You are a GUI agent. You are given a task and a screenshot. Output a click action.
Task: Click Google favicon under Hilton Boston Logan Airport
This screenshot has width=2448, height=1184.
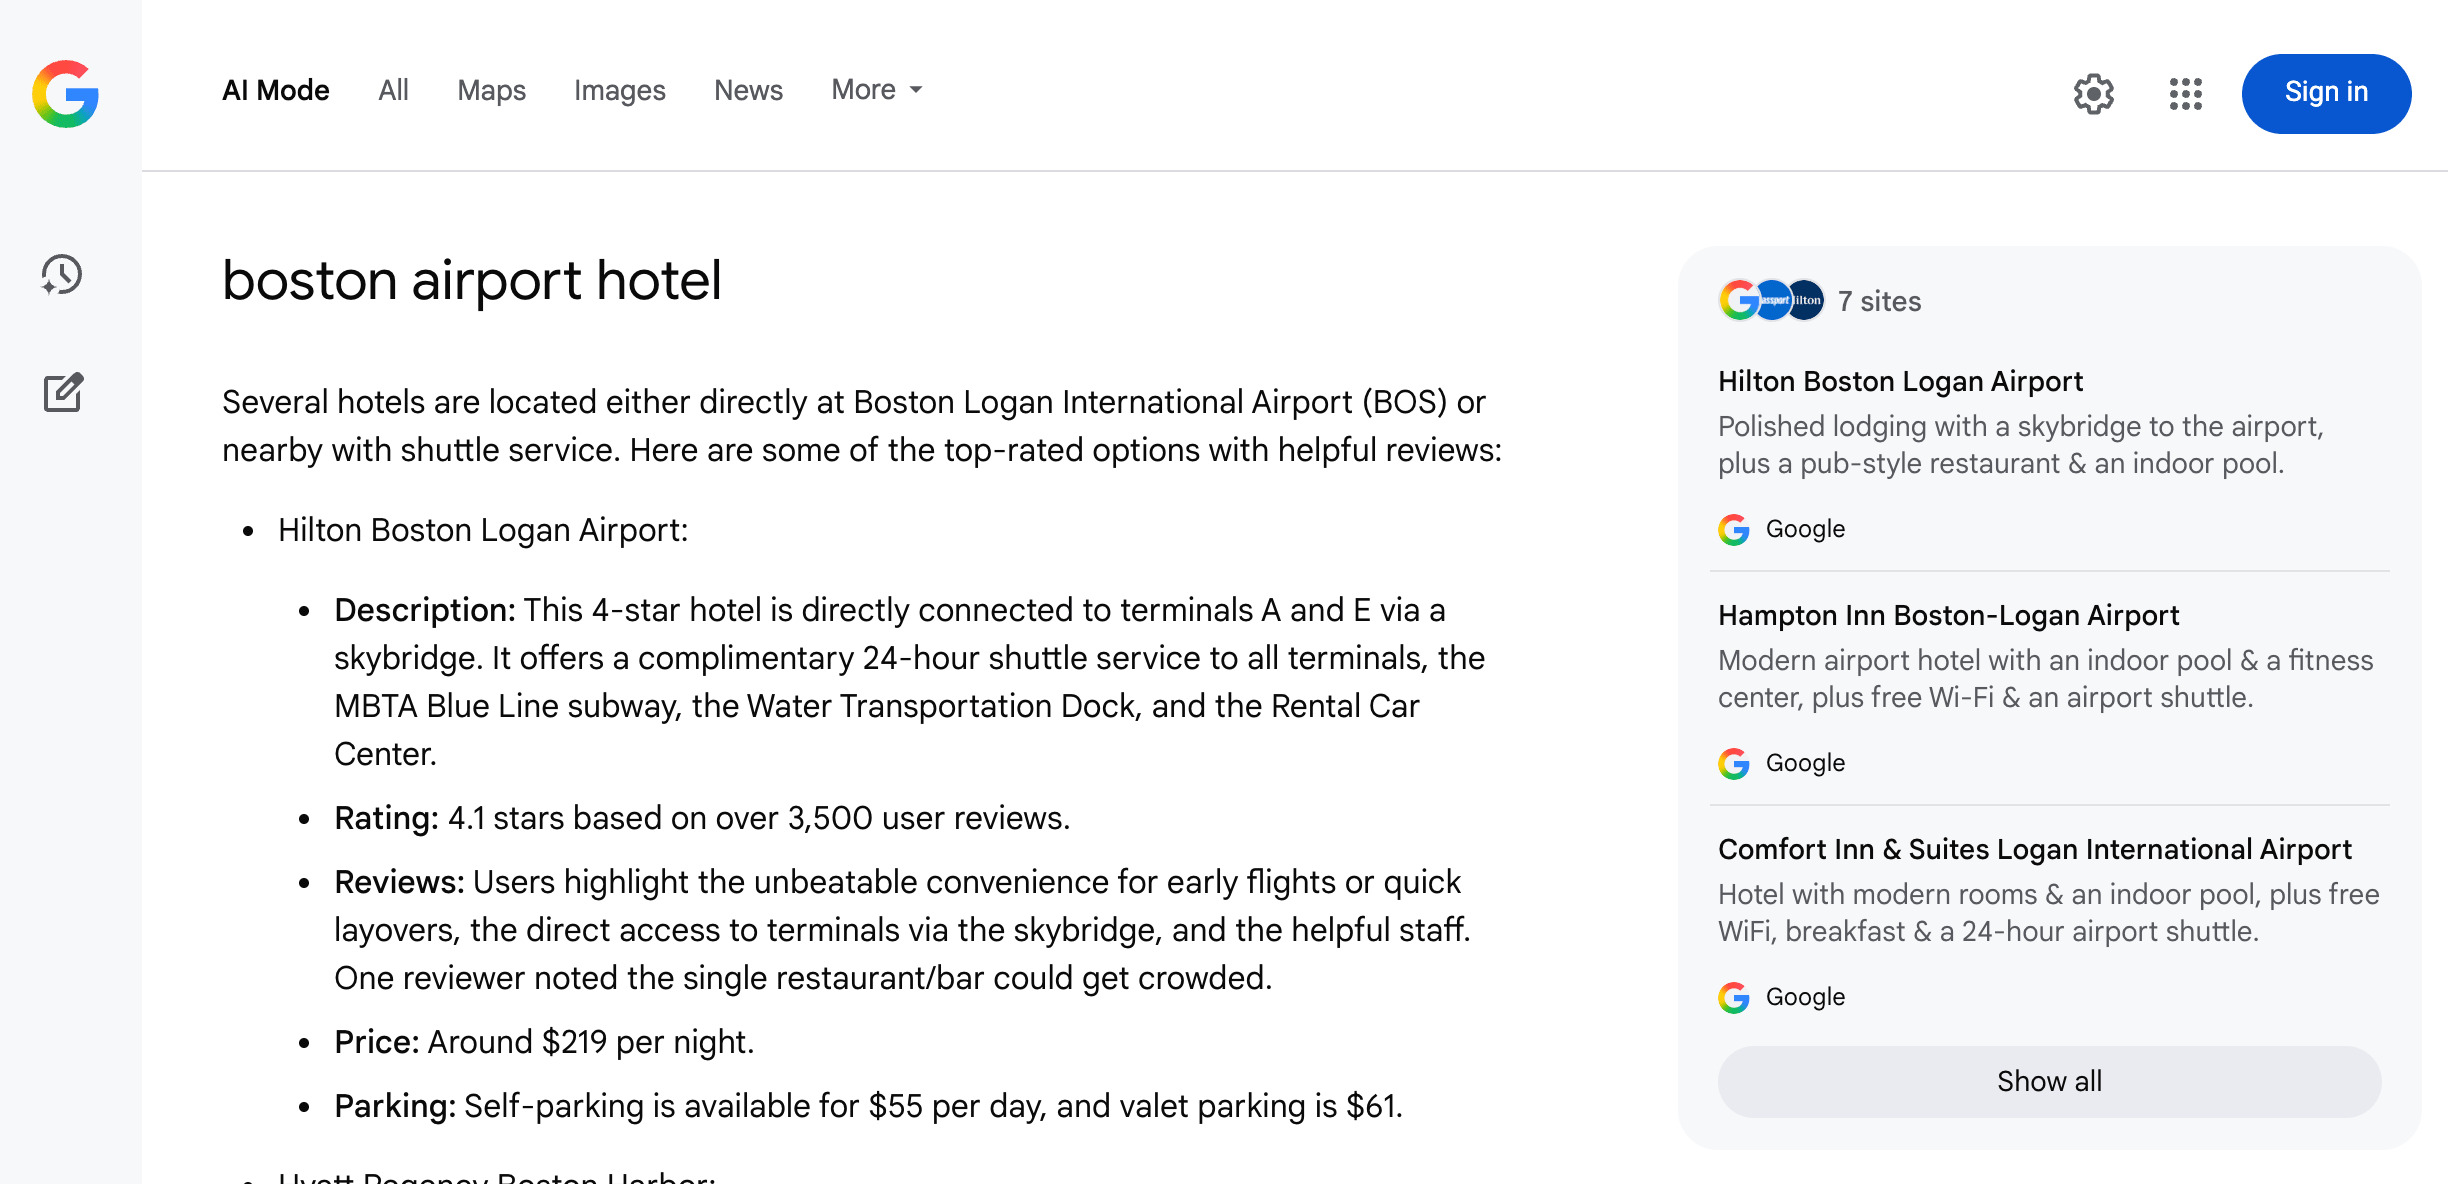click(1734, 529)
